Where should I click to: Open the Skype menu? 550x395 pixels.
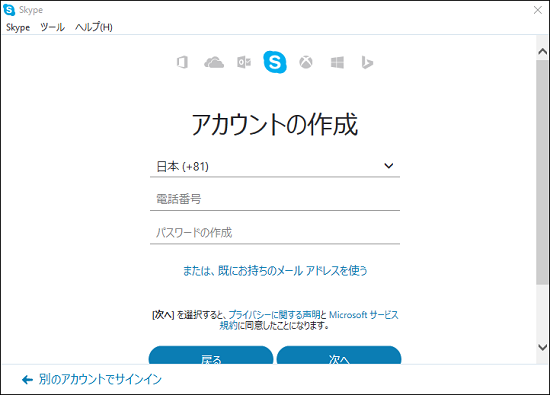tap(18, 27)
